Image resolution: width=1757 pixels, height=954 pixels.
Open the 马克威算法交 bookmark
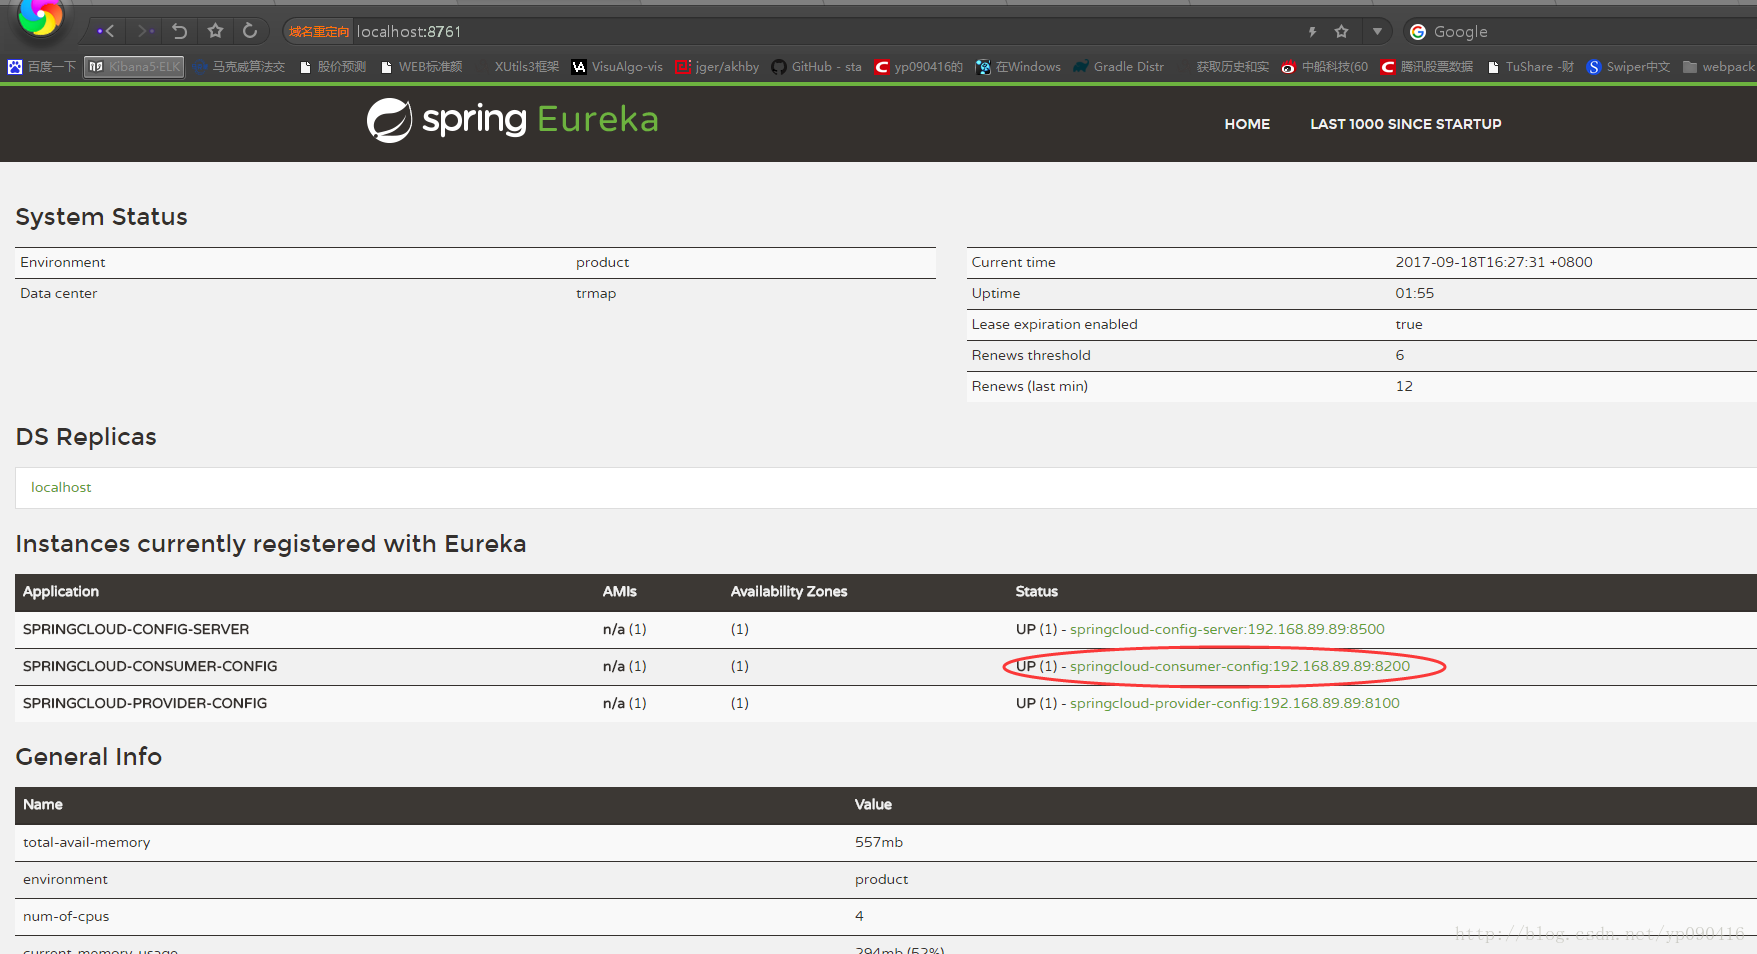click(239, 67)
